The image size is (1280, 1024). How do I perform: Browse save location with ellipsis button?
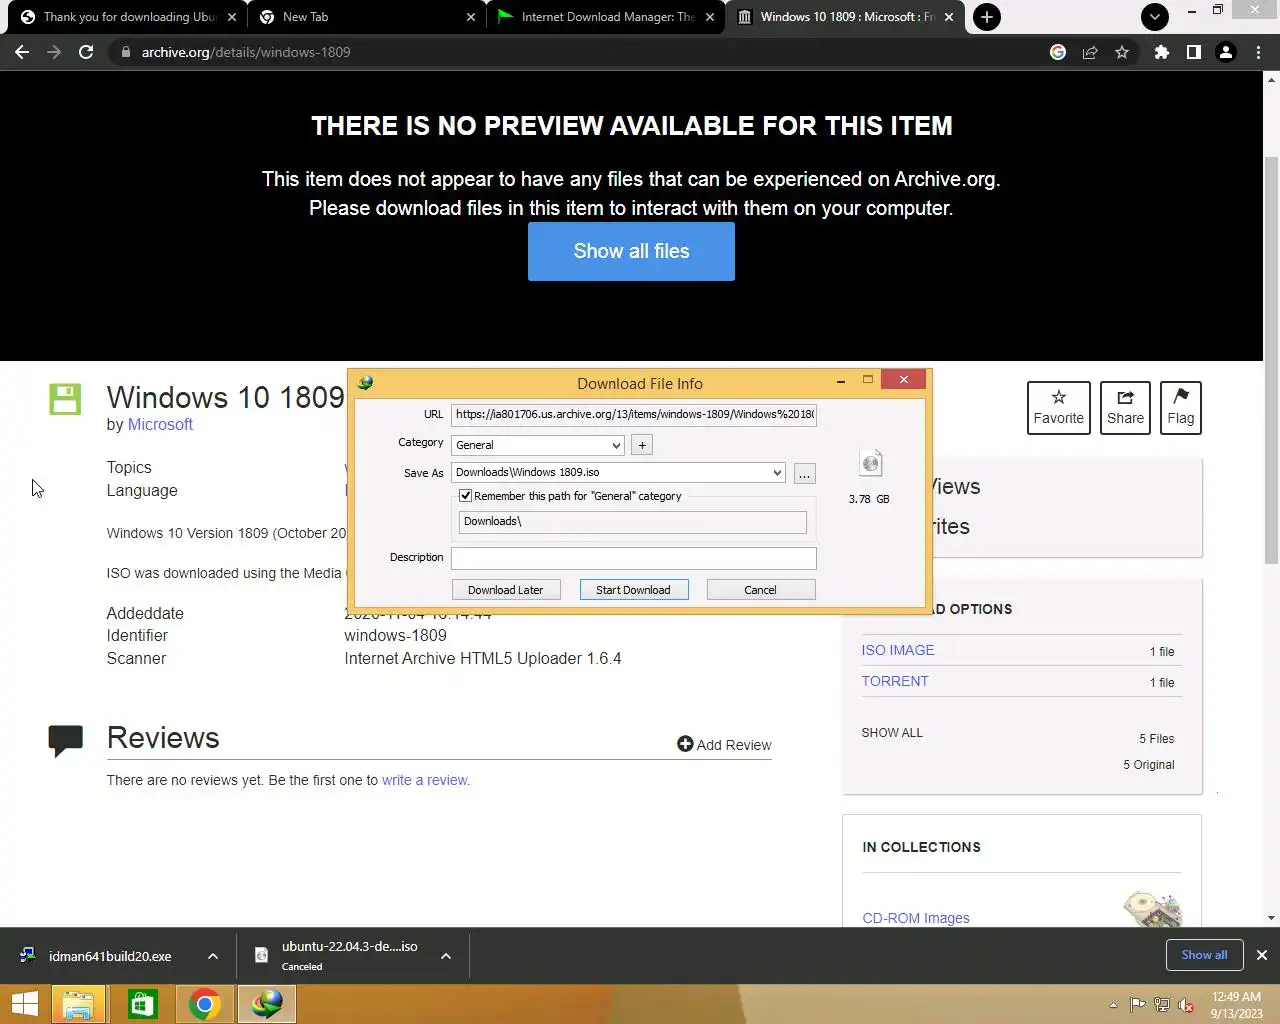[804, 473]
